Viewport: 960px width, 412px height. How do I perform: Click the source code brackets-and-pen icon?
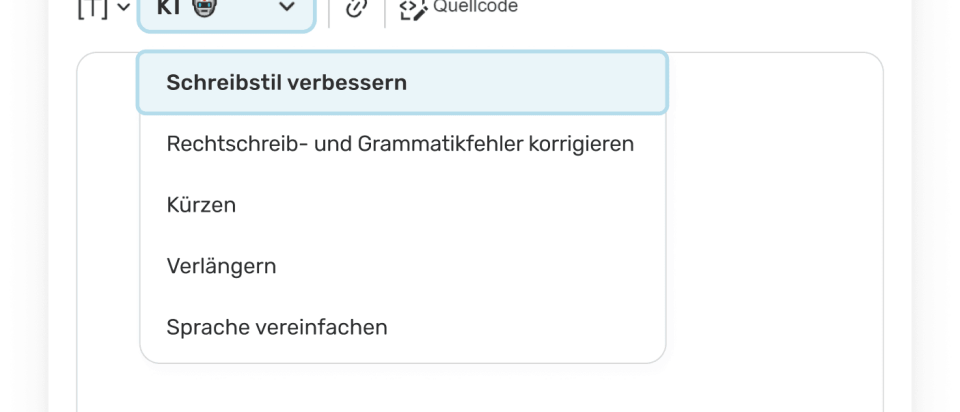[412, 9]
